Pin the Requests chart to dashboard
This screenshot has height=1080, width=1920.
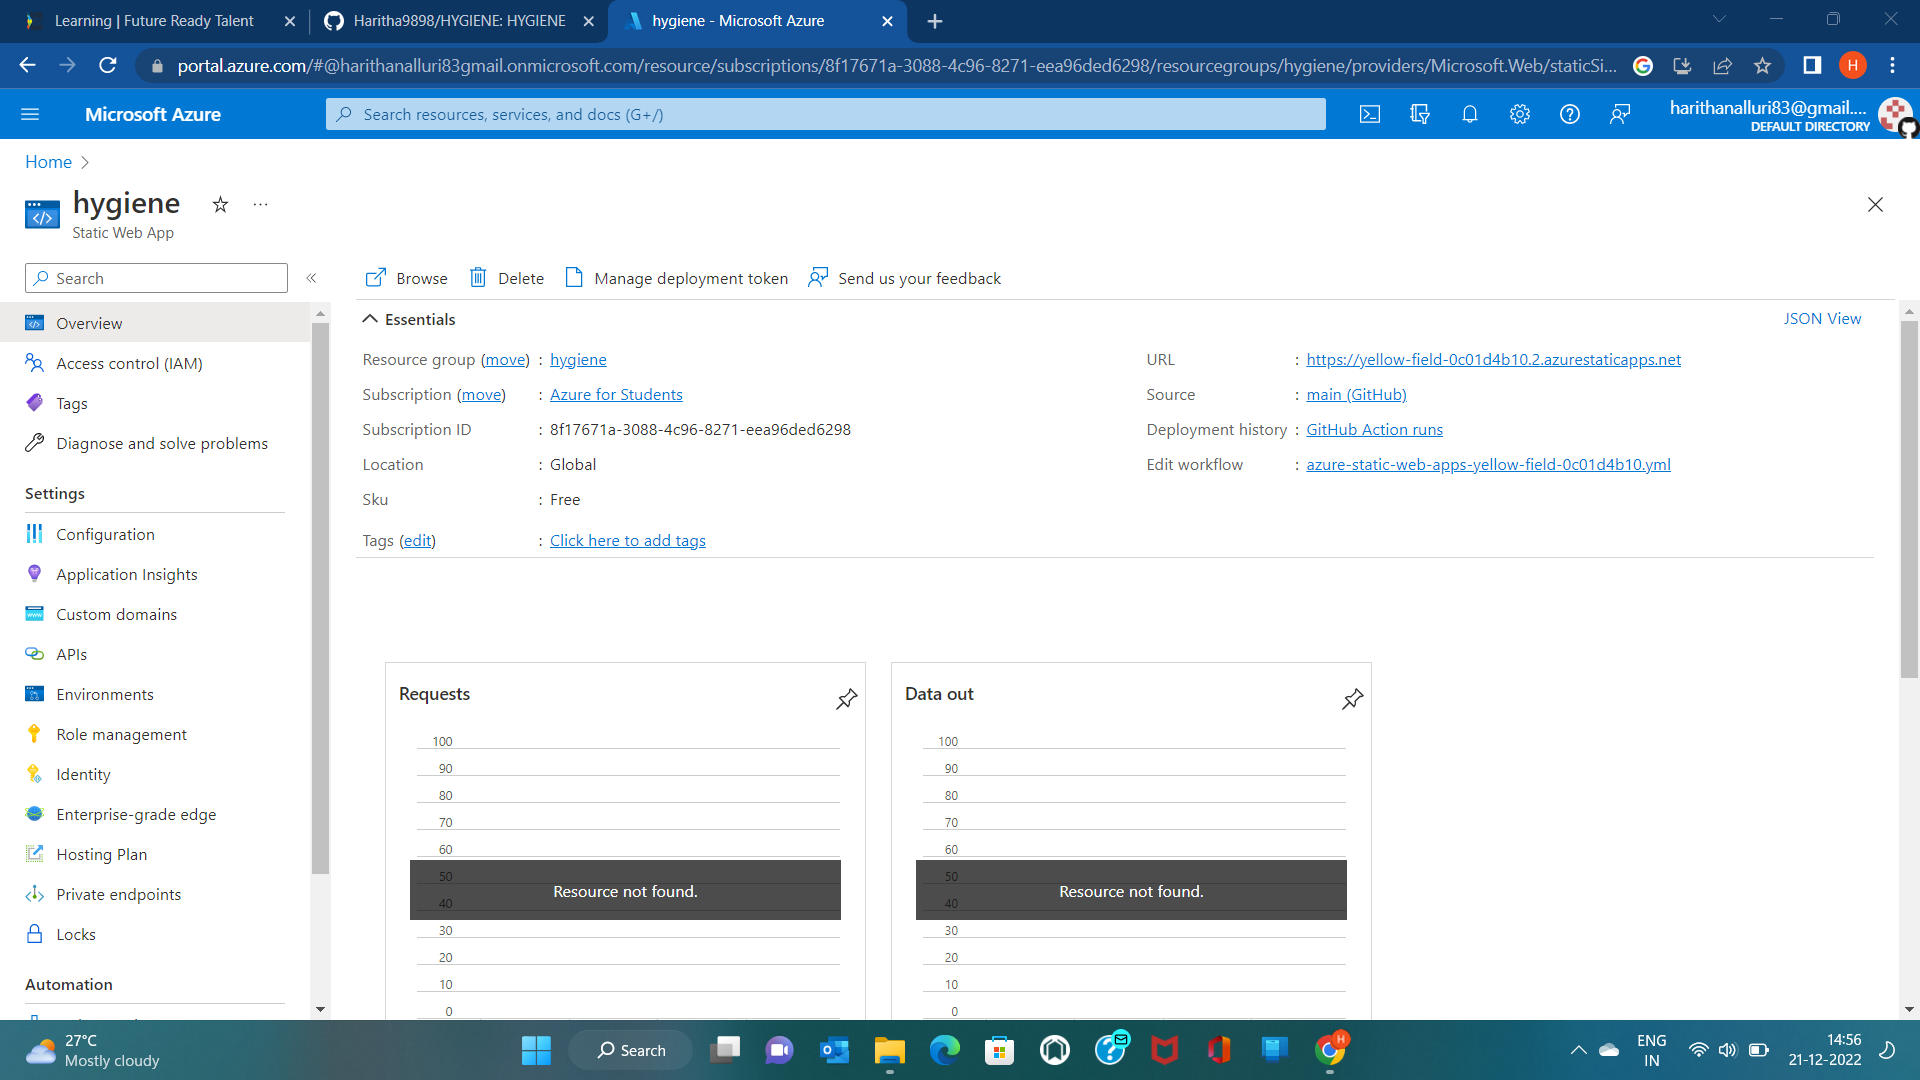847,699
